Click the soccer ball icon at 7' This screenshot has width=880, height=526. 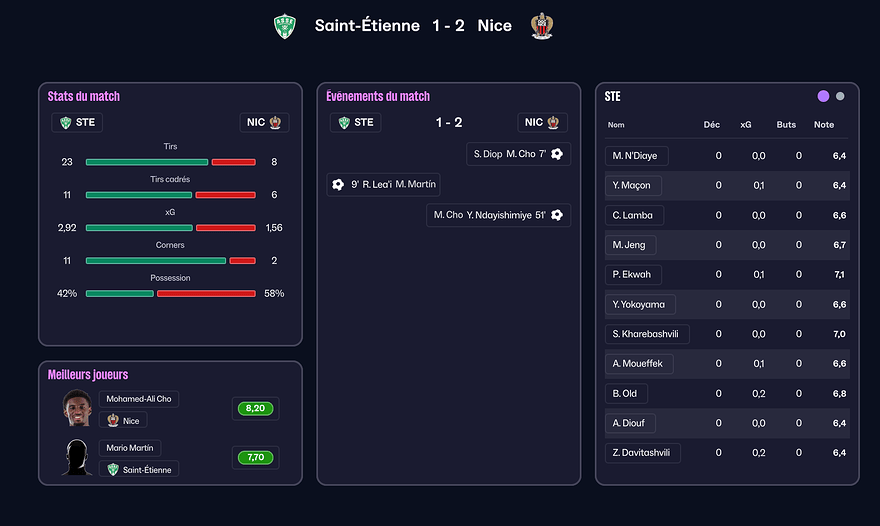(x=557, y=154)
